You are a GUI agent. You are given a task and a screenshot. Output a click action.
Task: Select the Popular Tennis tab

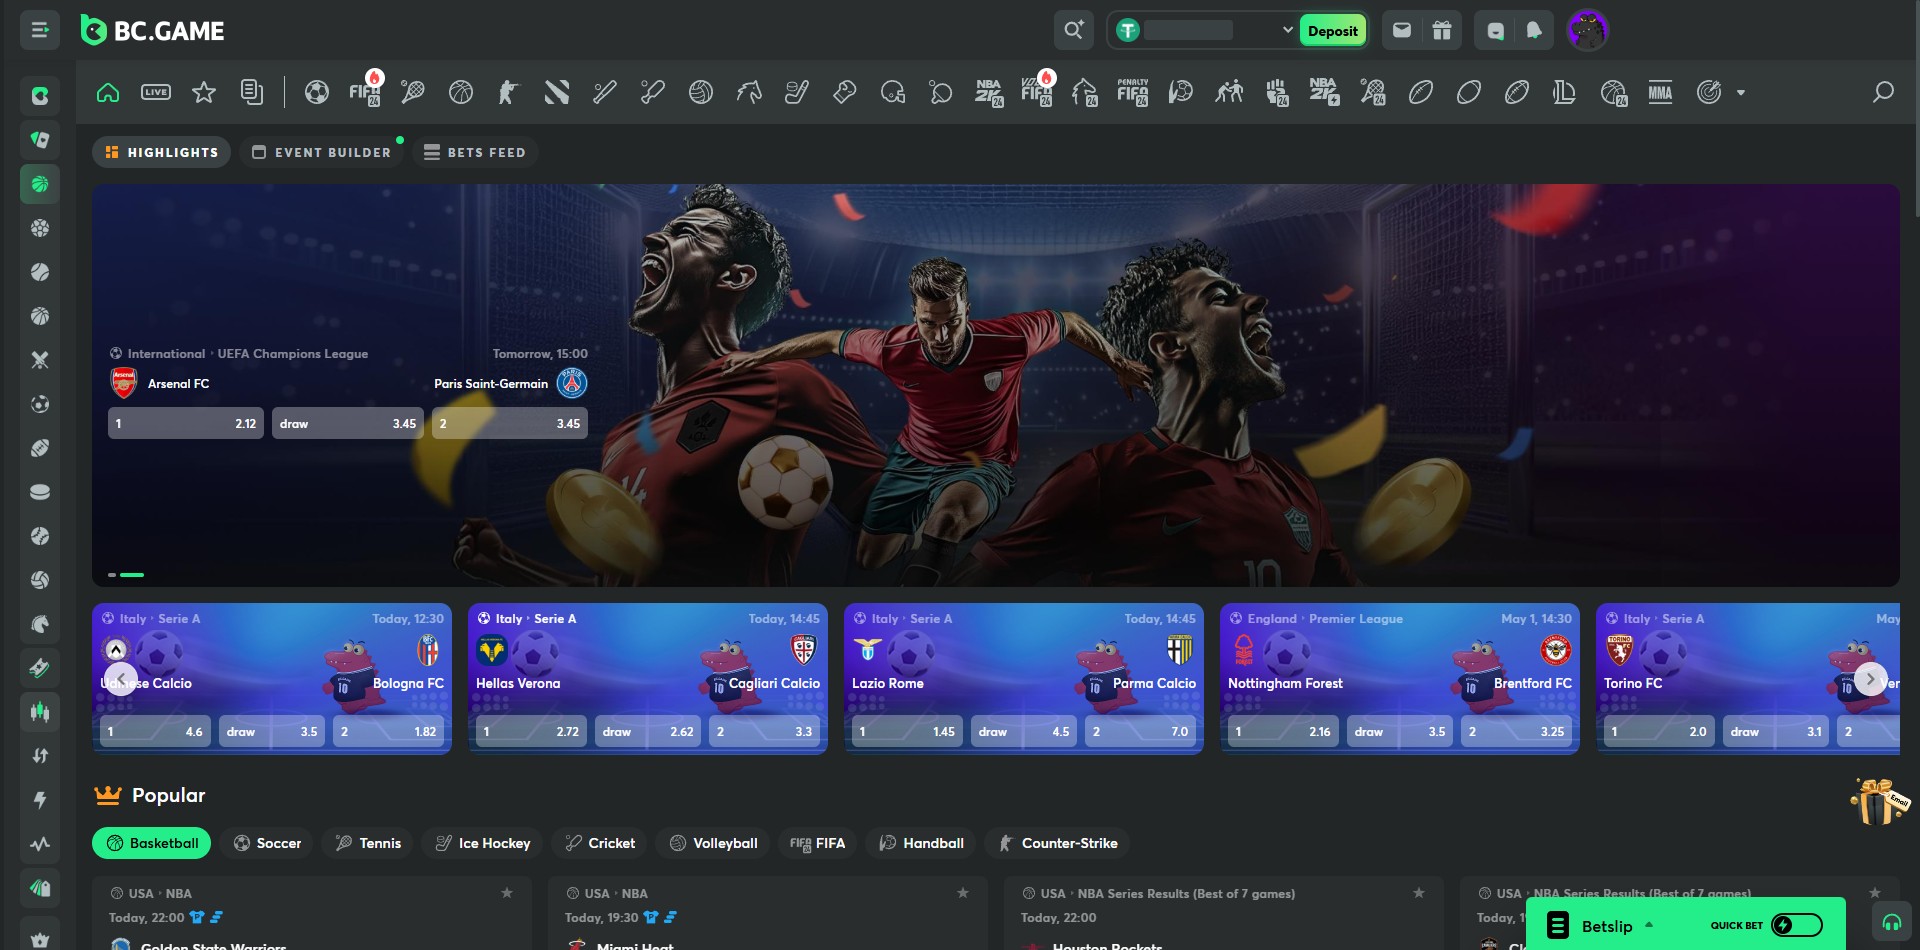(x=368, y=843)
